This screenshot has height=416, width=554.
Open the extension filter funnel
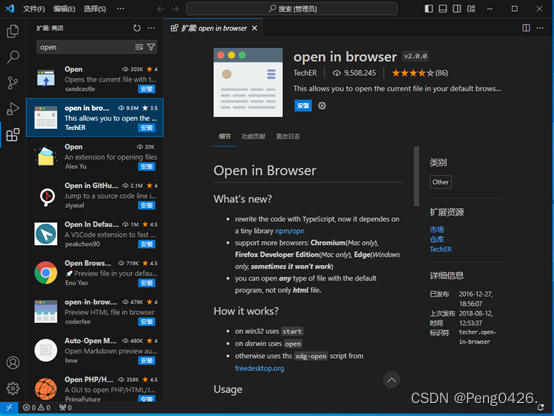click(x=151, y=47)
